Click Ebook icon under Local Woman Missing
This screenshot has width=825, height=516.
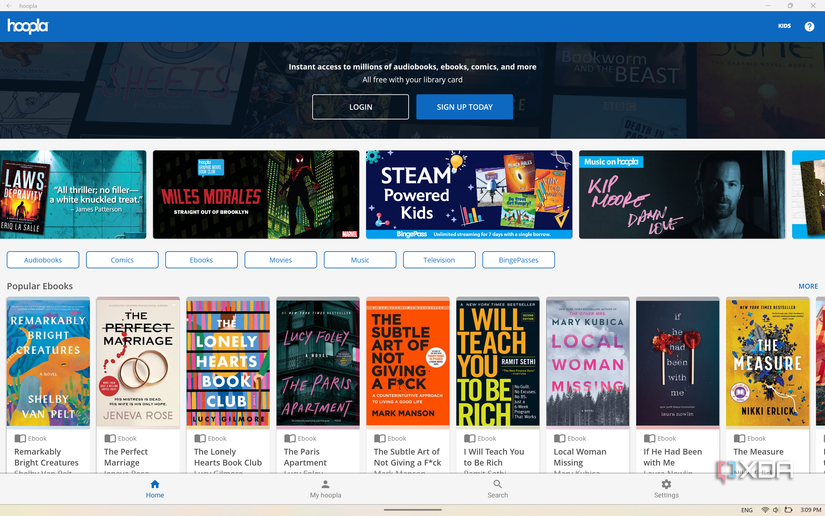tap(559, 438)
